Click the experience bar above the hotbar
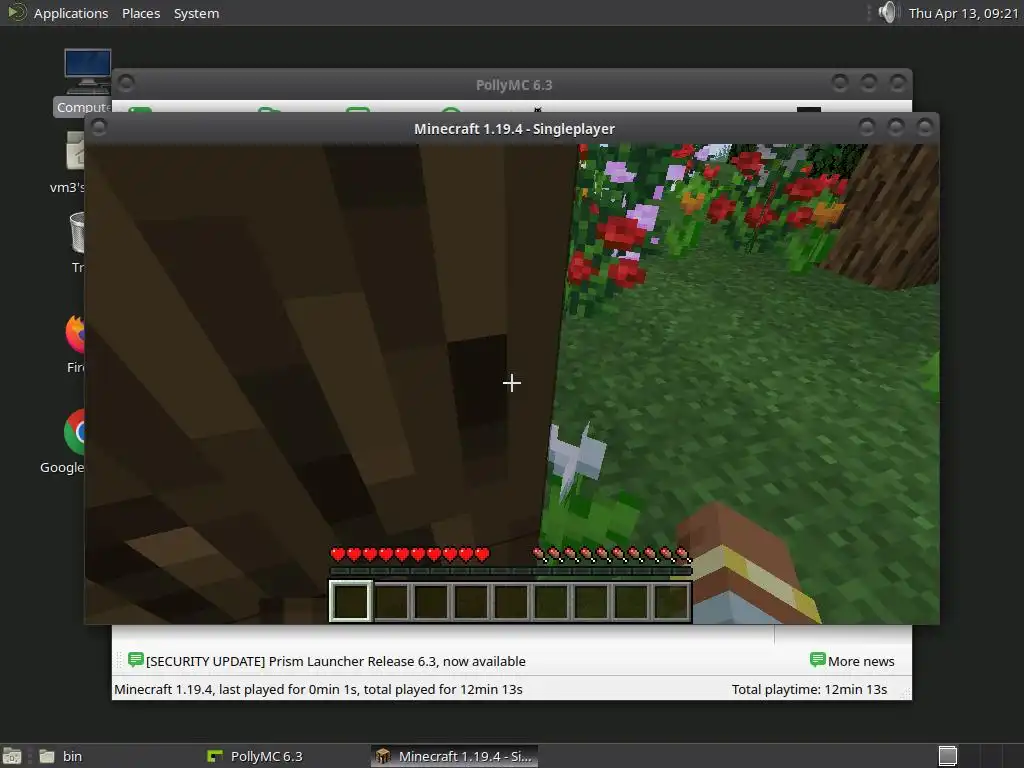The width and height of the screenshot is (1024, 768). coord(511,571)
